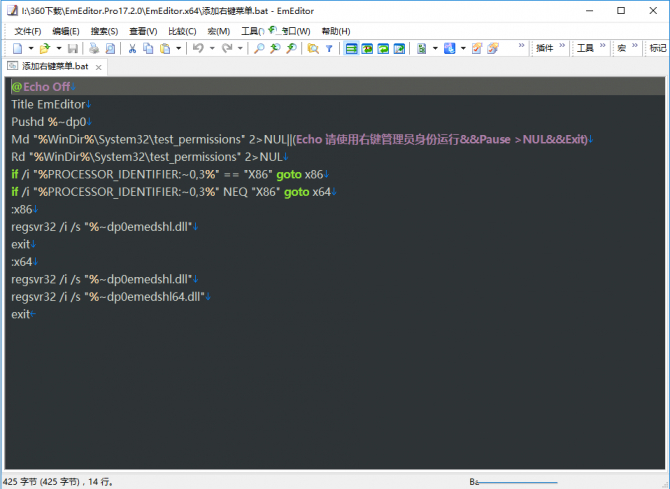670x489 pixels.
Task: Open the 搜索(S) menu
Action: 104,31
